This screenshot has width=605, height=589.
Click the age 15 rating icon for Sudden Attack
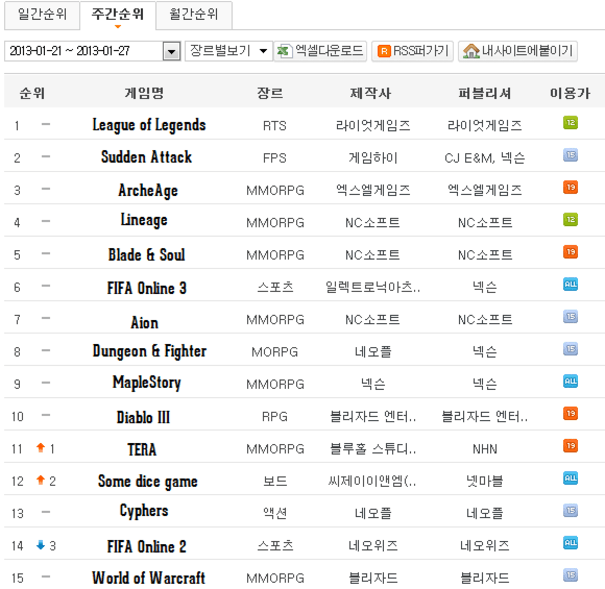pyautogui.click(x=570, y=155)
